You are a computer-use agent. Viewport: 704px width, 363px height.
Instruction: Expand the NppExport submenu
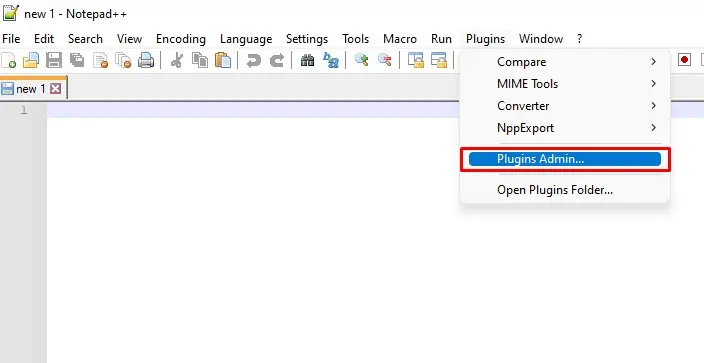coord(565,128)
